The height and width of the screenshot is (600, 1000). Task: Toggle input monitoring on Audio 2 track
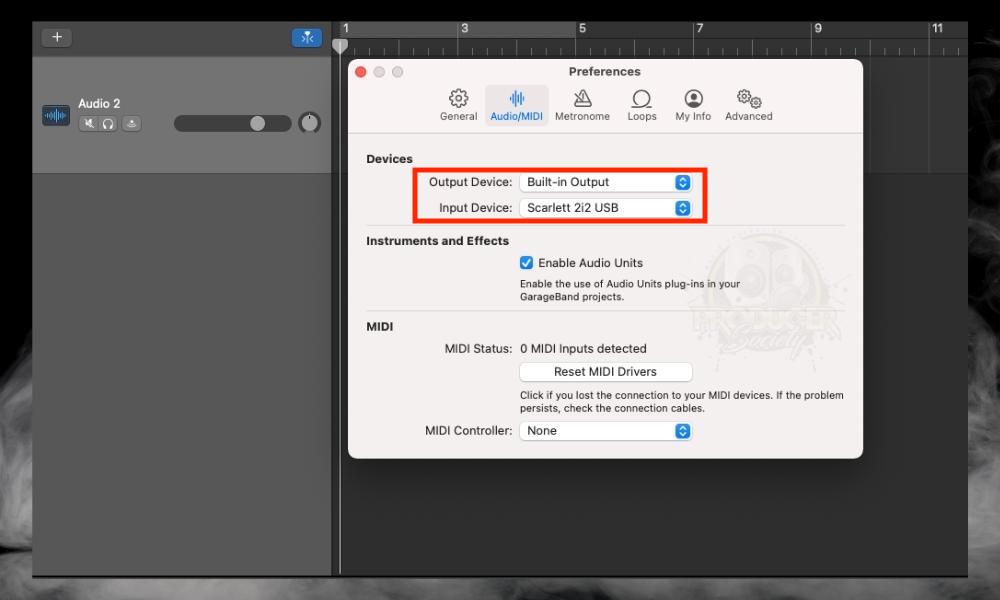coord(131,124)
